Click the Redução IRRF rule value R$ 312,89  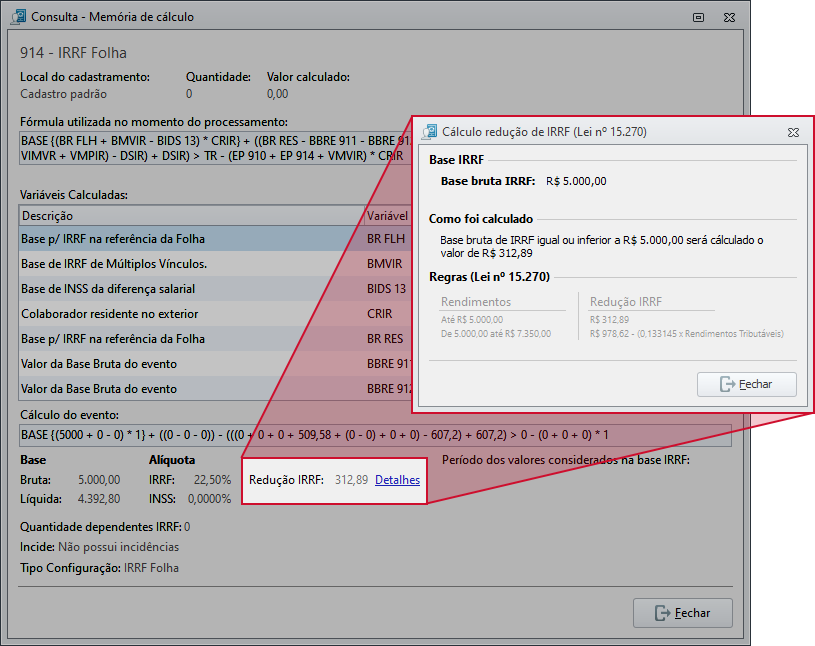pos(609,320)
